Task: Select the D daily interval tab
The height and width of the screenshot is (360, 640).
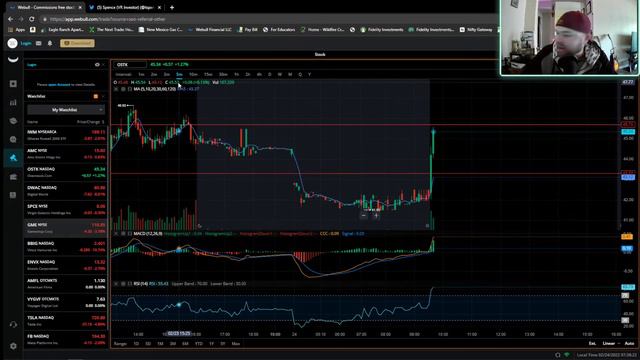Action: pyautogui.click(x=269, y=75)
